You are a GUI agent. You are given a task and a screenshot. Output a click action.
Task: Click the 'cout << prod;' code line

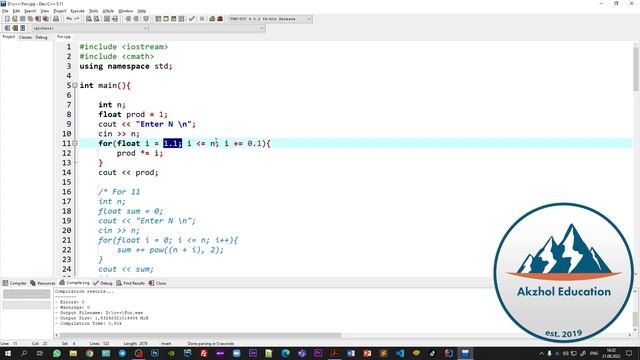[128, 172]
